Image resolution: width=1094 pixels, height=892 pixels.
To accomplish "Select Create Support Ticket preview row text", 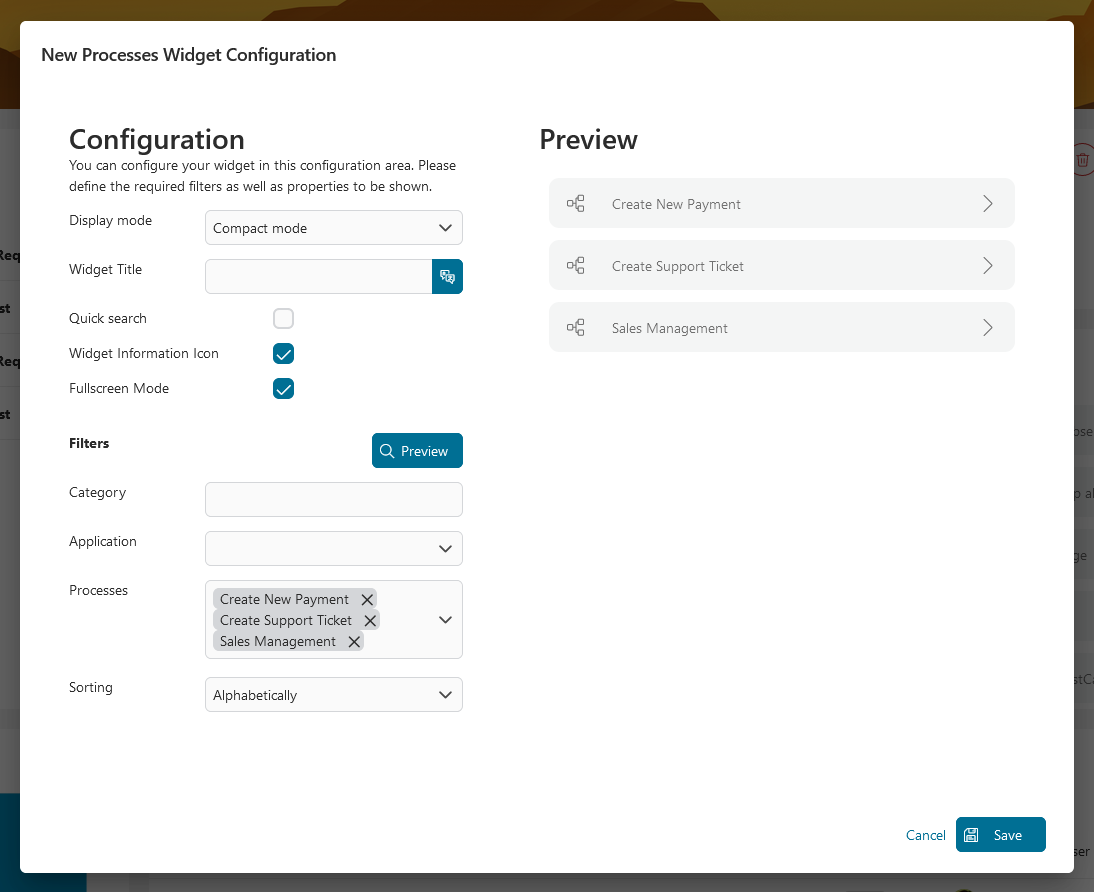I will pyautogui.click(x=677, y=267).
